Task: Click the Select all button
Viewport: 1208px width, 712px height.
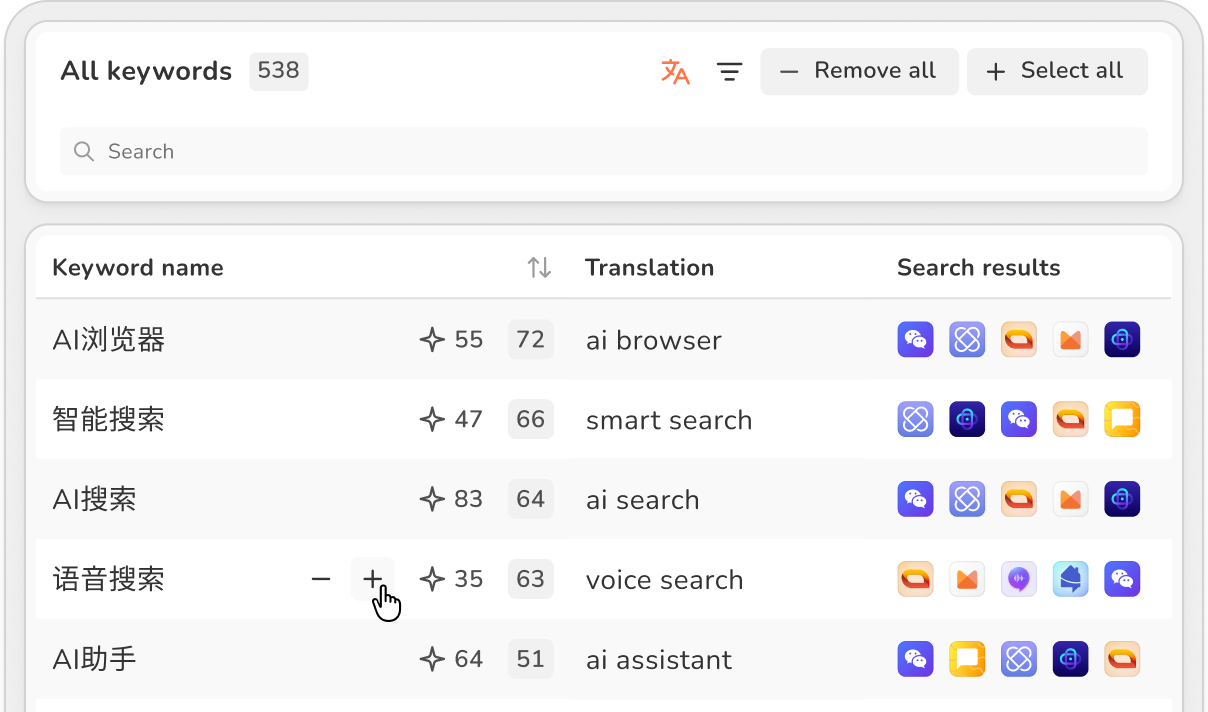Action: tap(1057, 71)
